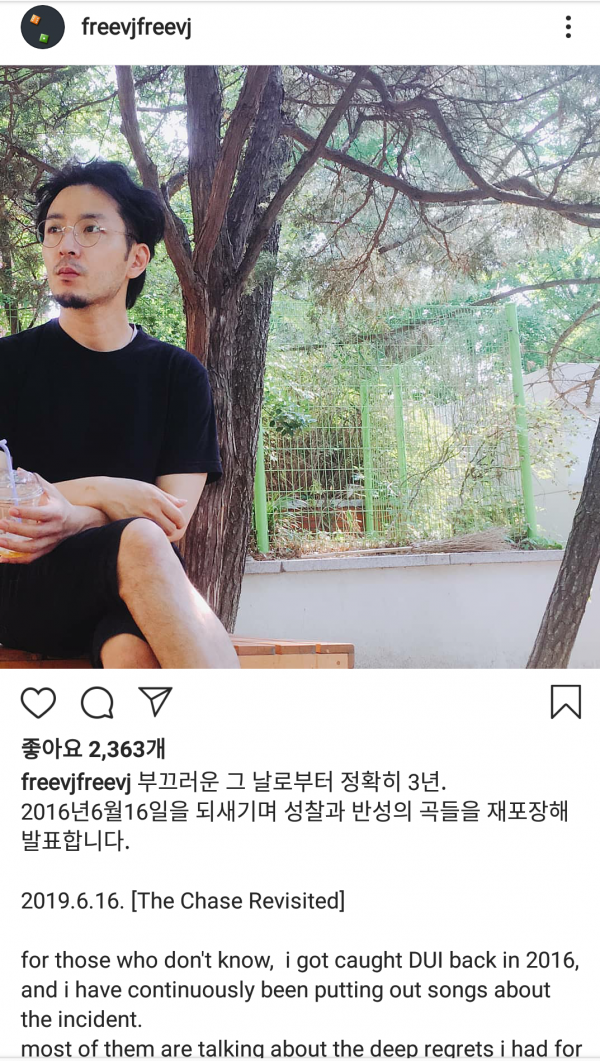Open the freevjfreevj username in the caption

(76, 782)
